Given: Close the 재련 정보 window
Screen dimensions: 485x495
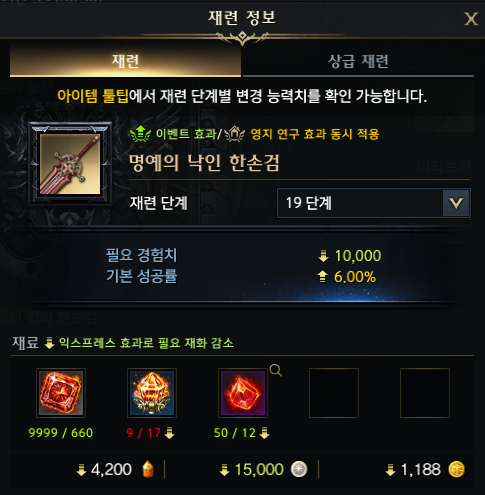Looking at the screenshot, I should pyautogui.click(x=471, y=19).
